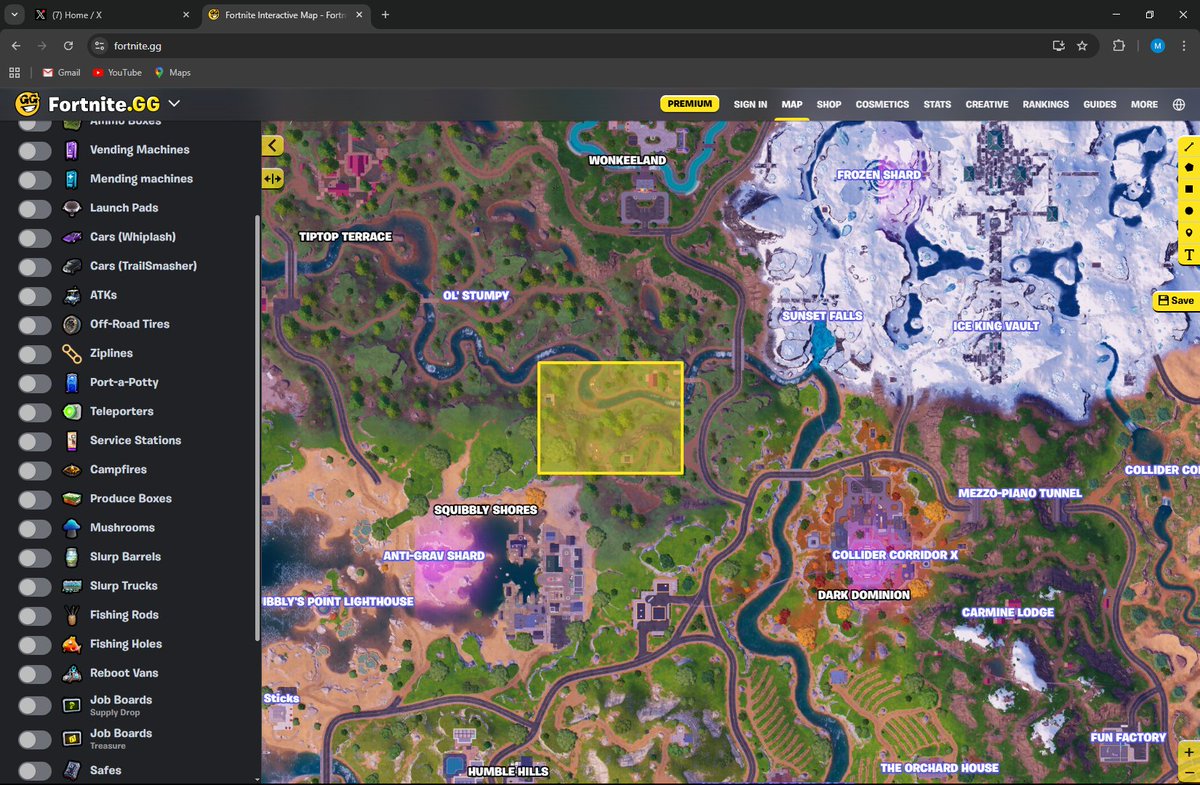
Task: Open the Maps bookmark
Action: coord(171,73)
